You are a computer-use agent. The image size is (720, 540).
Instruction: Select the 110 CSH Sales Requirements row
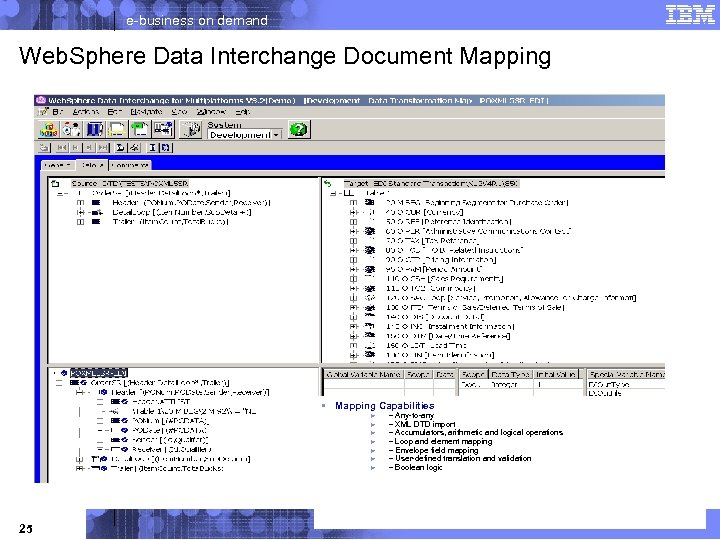444,279
